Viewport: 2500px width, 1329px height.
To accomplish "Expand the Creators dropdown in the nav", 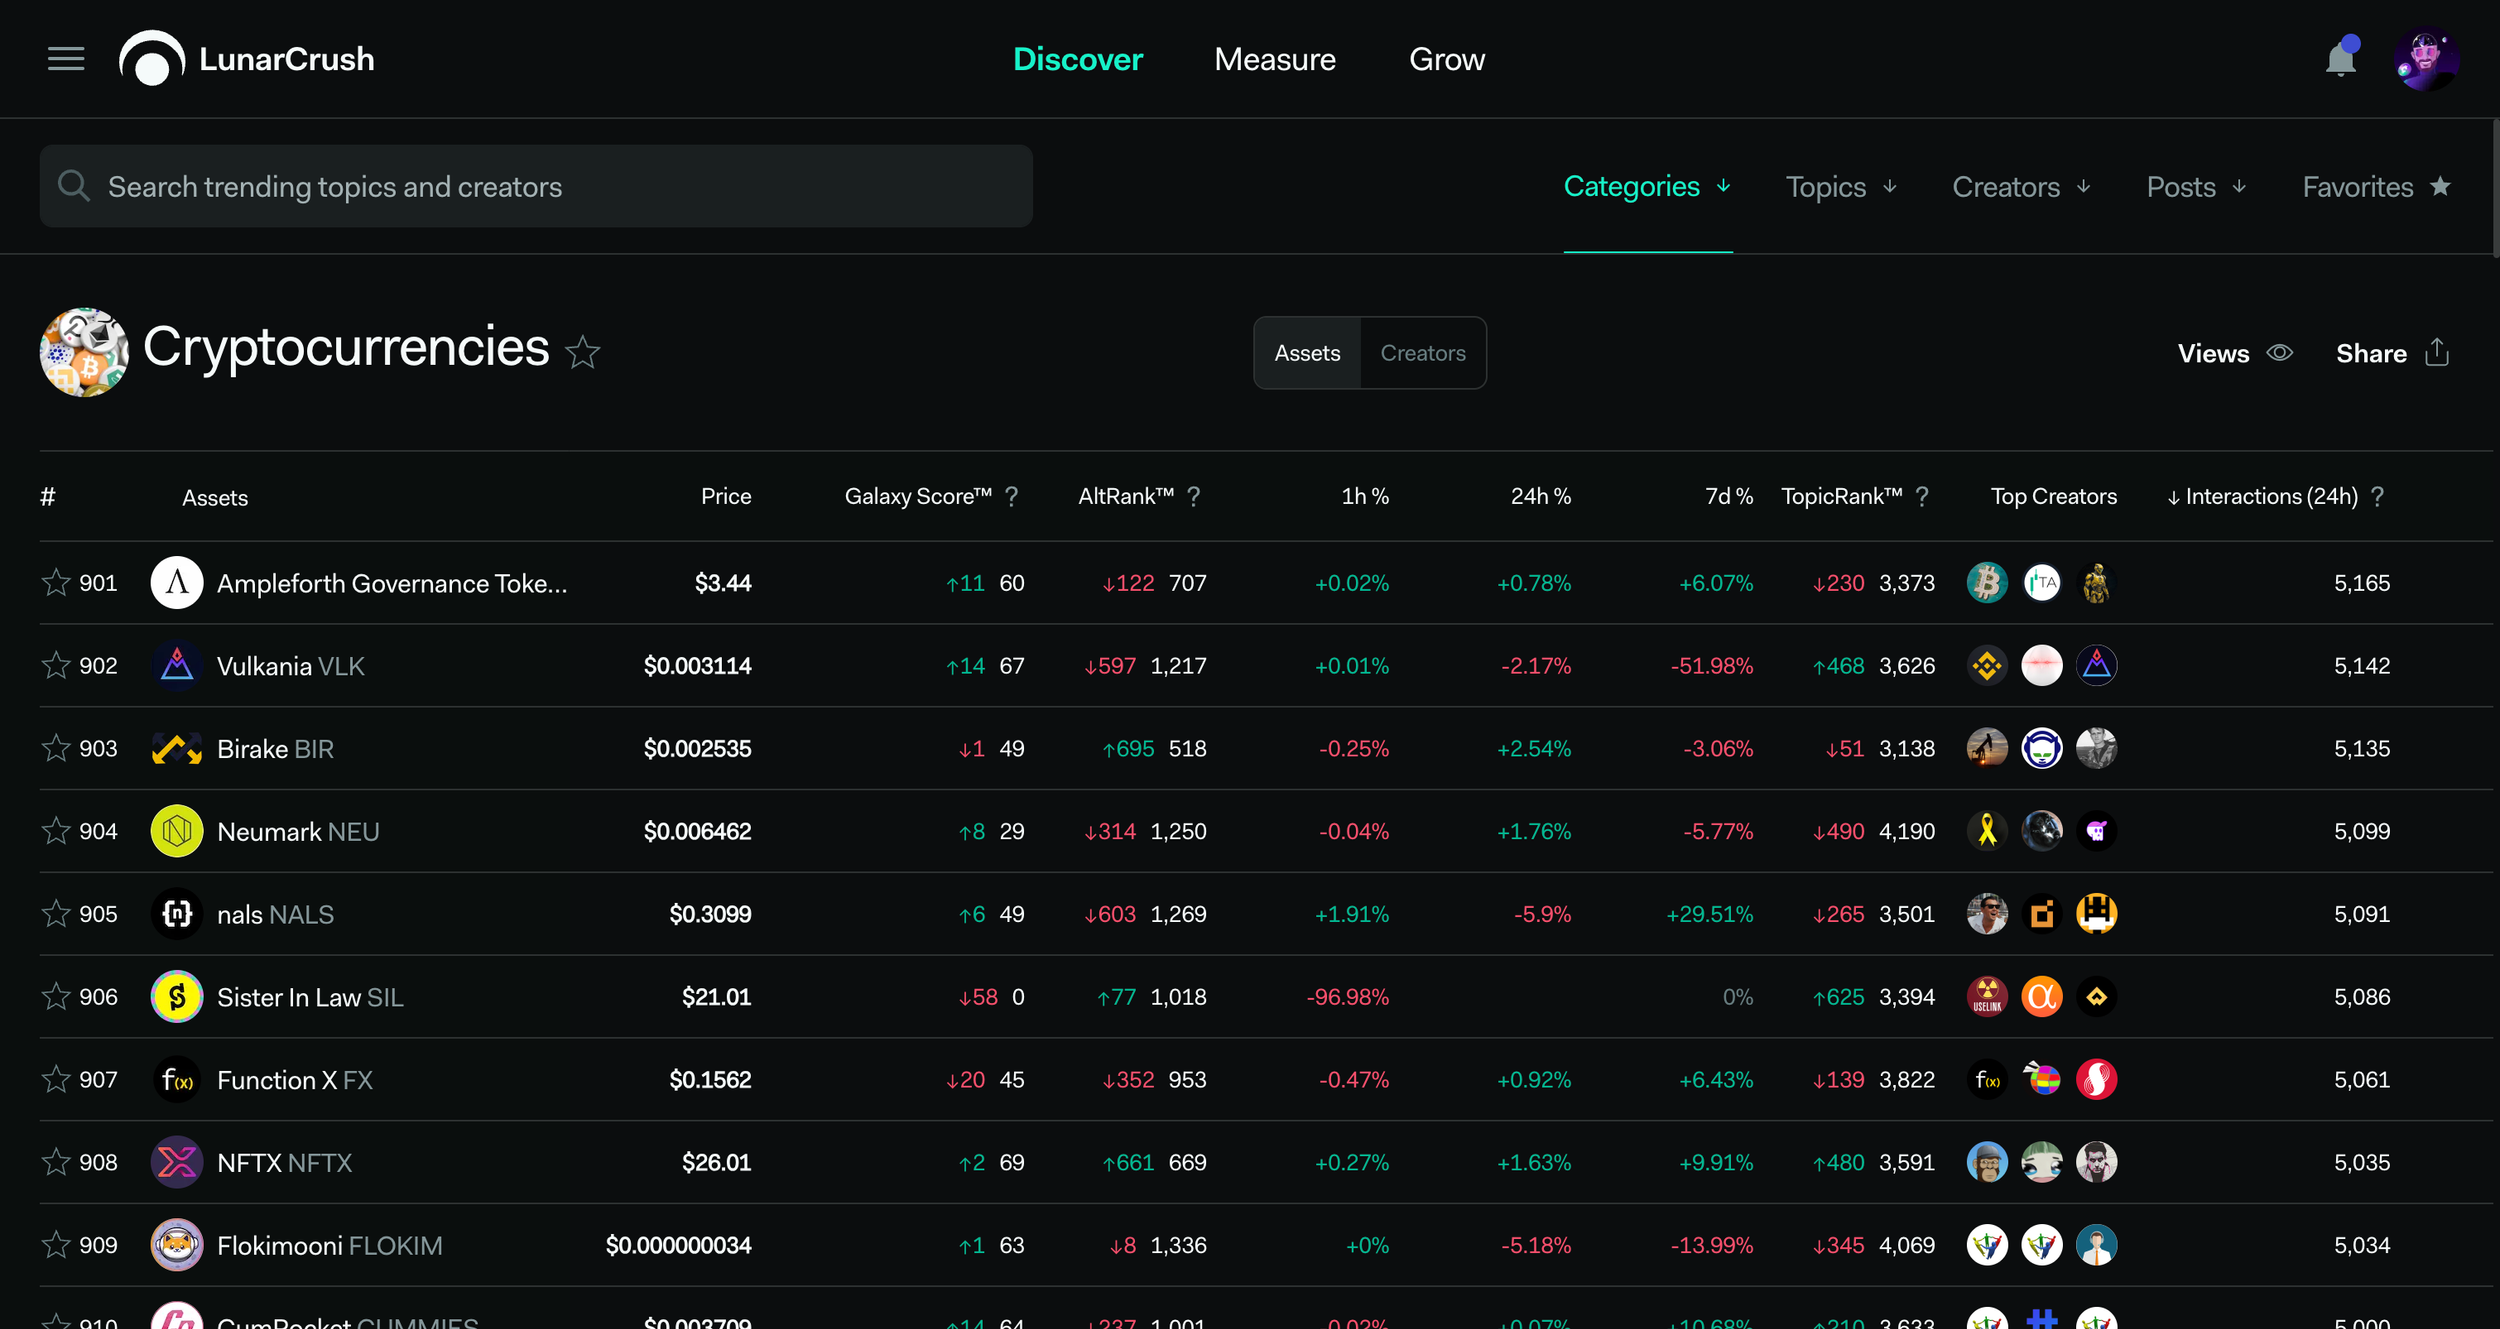I will [2021, 187].
